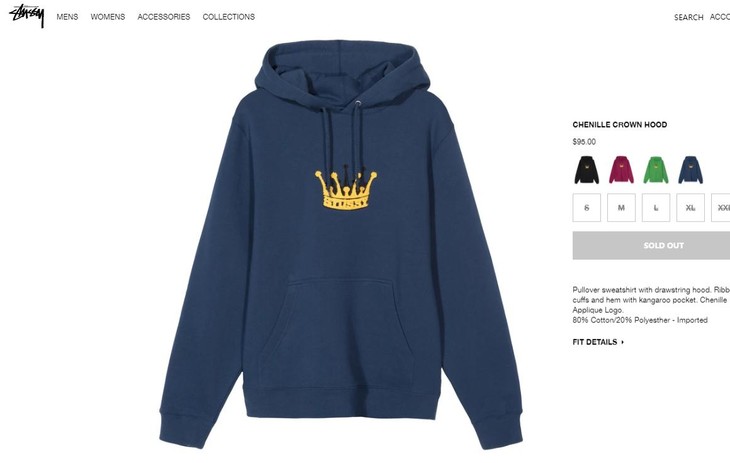
Task: Choose size XL option
Action: 690,208
